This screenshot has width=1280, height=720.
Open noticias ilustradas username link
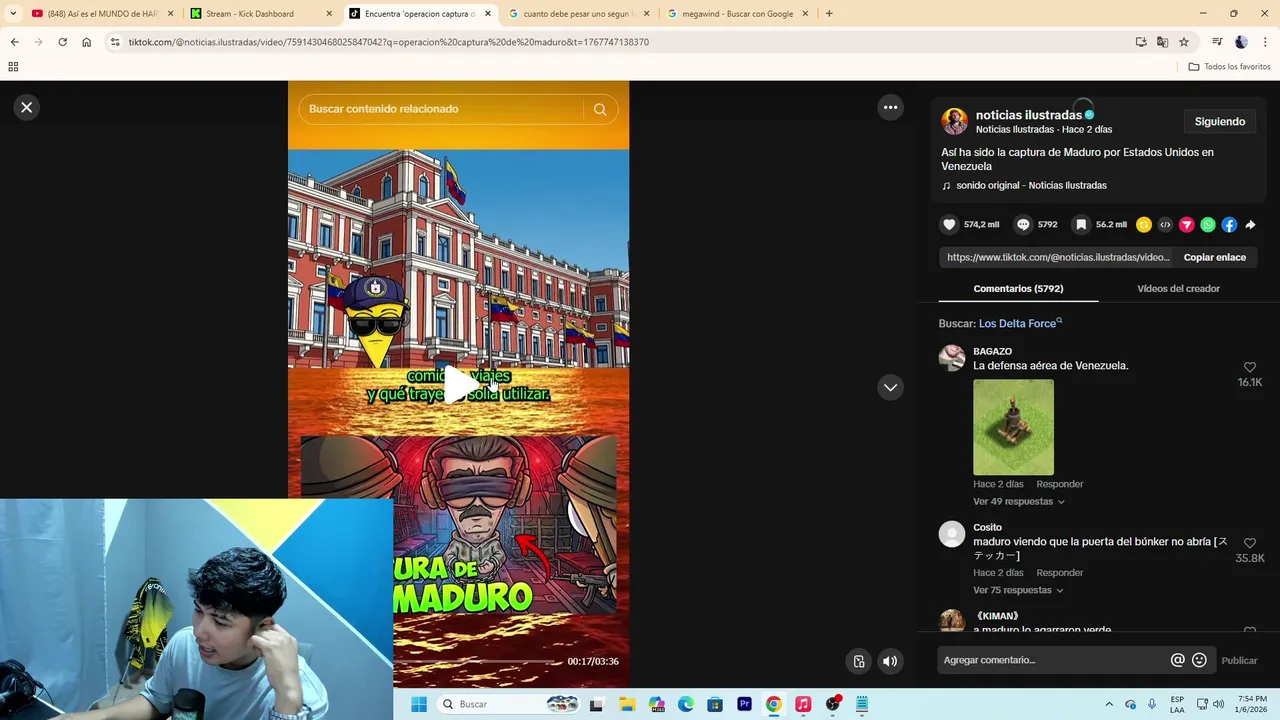click(x=1029, y=115)
